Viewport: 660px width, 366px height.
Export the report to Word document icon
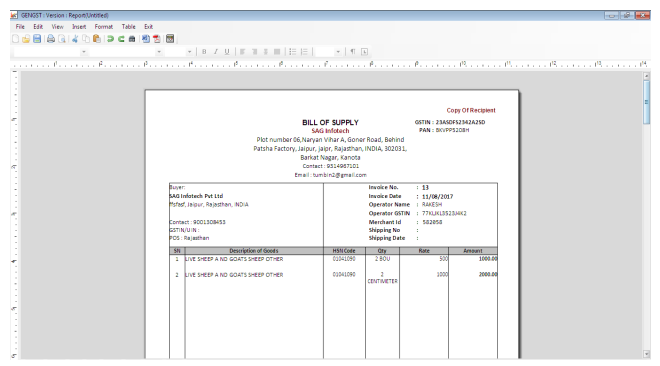click(x=146, y=39)
